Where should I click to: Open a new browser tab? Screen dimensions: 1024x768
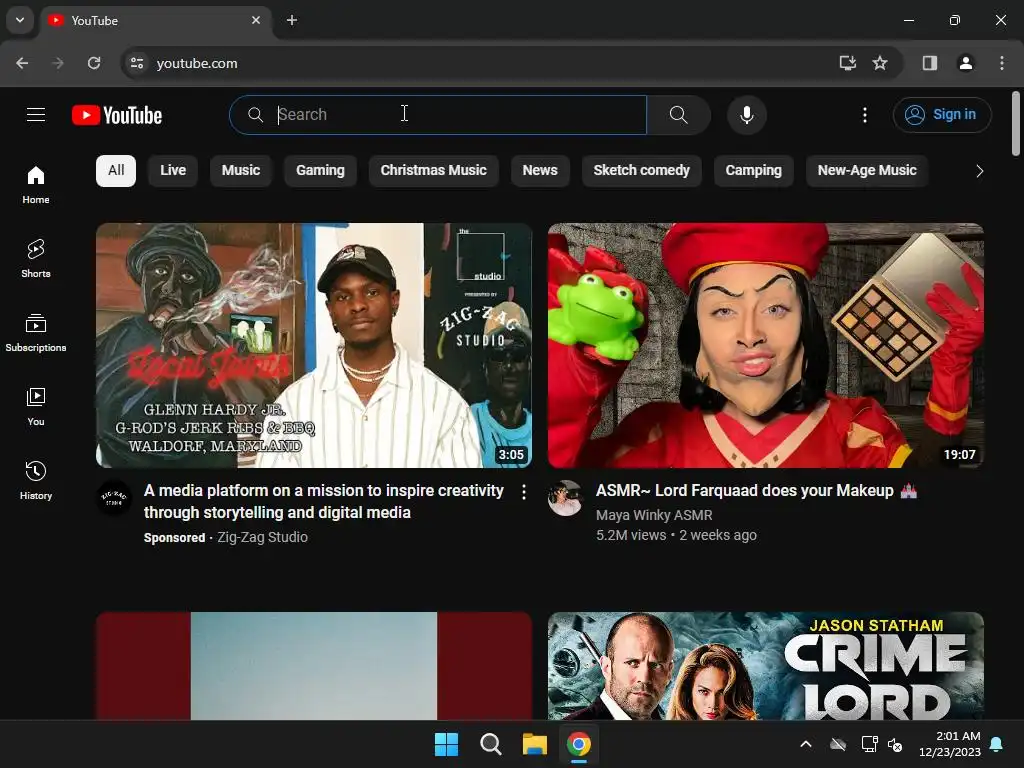[x=292, y=20]
